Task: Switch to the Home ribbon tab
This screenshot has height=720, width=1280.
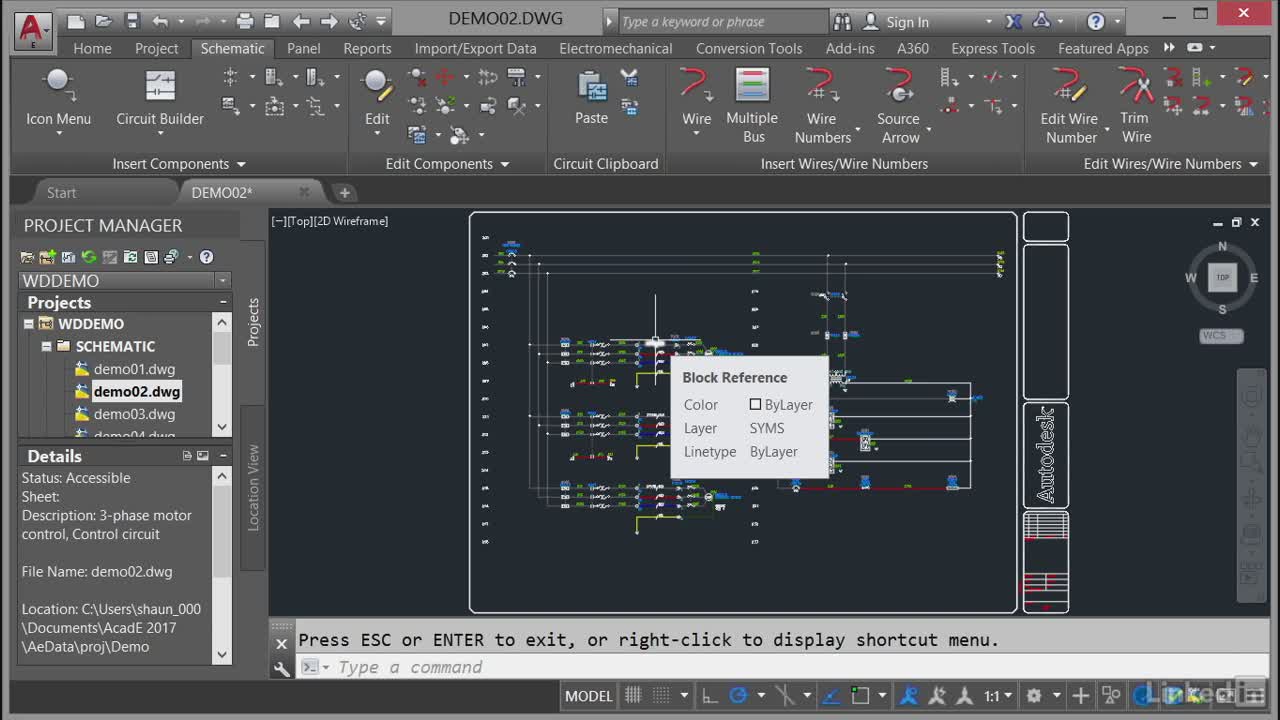Action: [92, 48]
